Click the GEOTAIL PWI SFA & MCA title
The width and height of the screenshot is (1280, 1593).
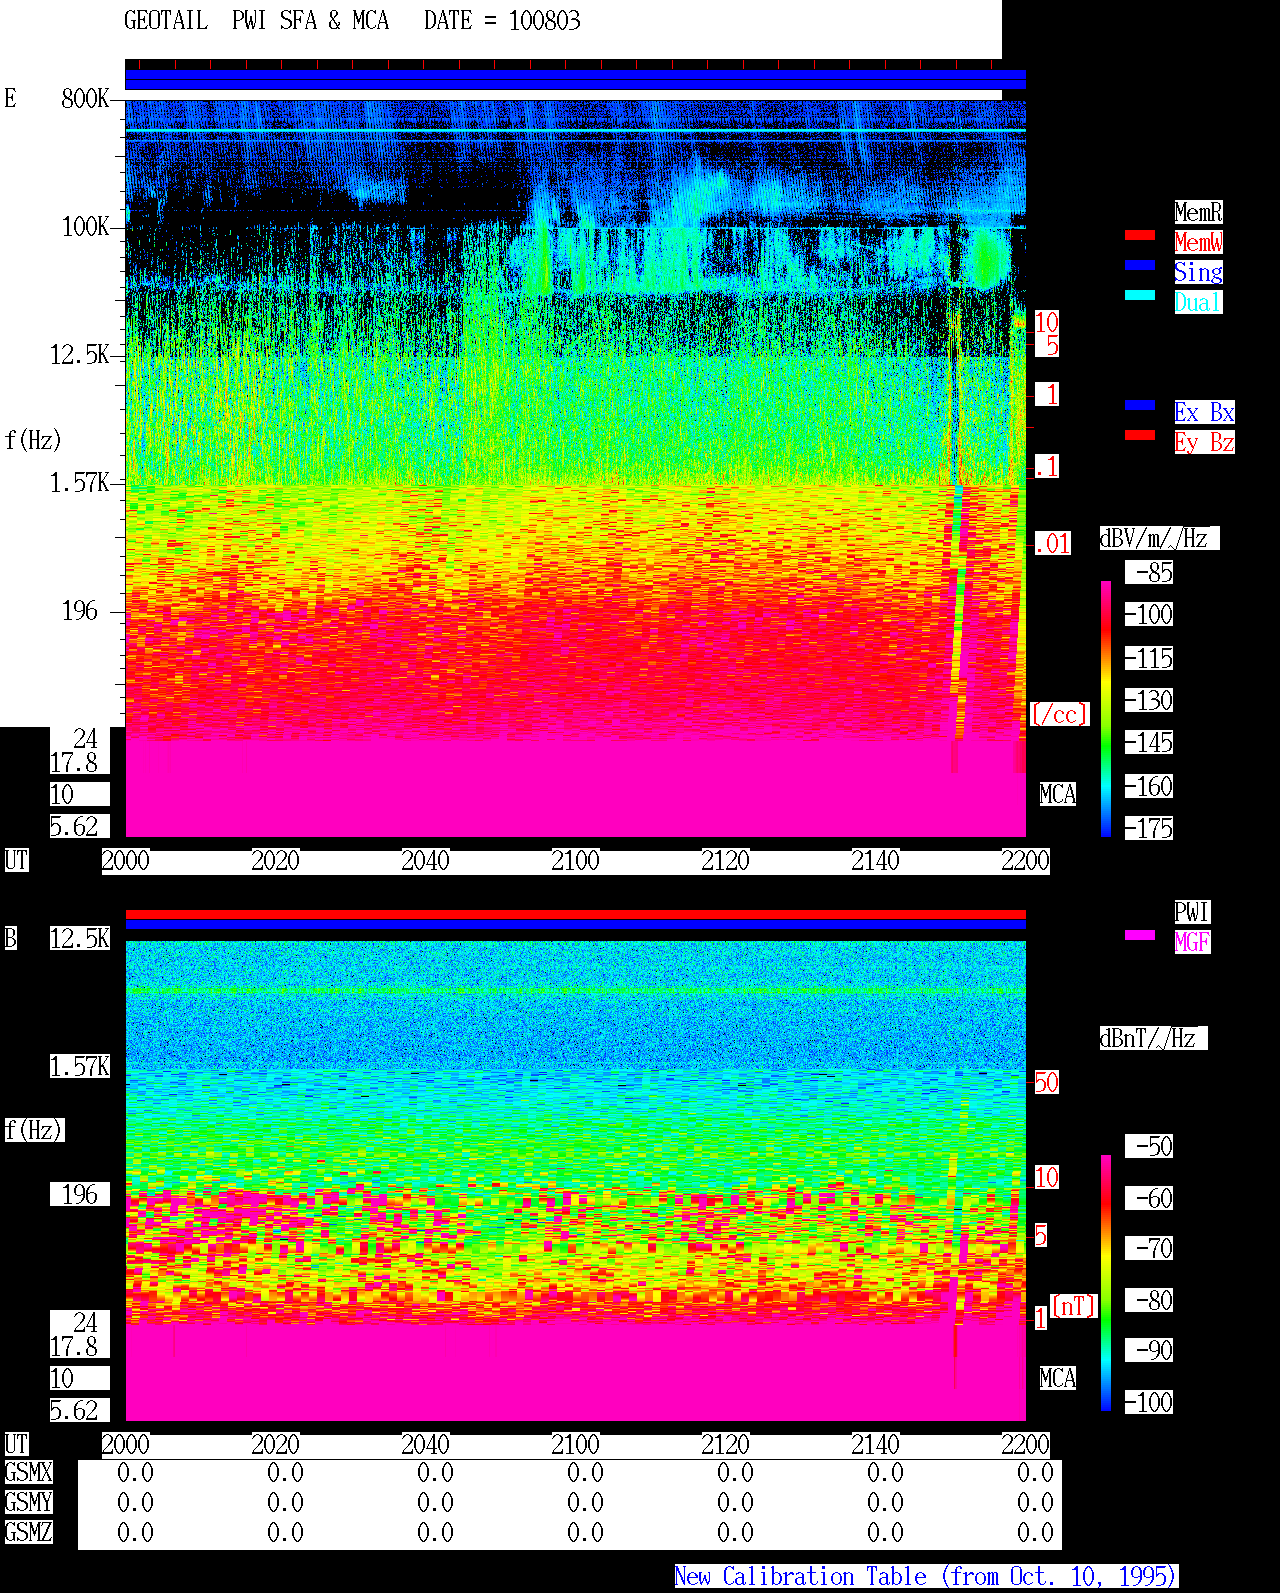click(256, 21)
